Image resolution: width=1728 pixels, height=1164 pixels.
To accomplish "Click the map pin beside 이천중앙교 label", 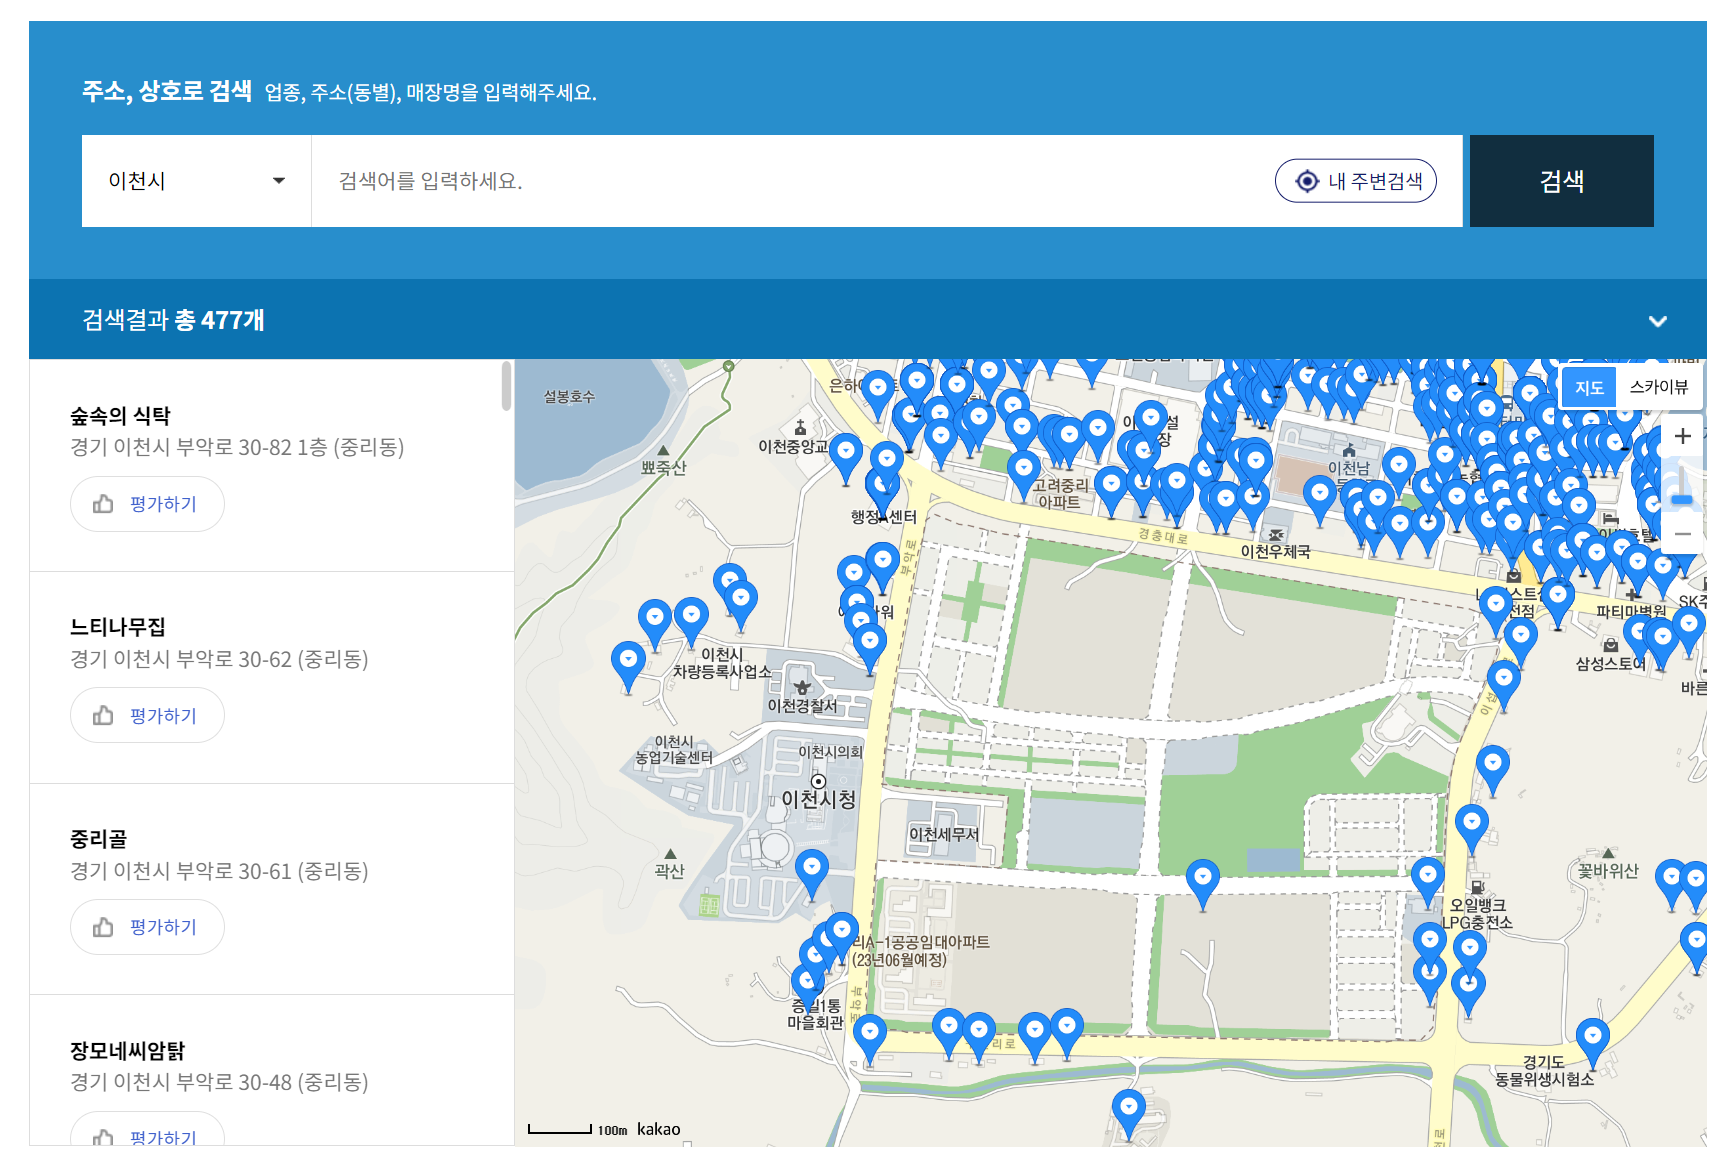I will (846, 457).
